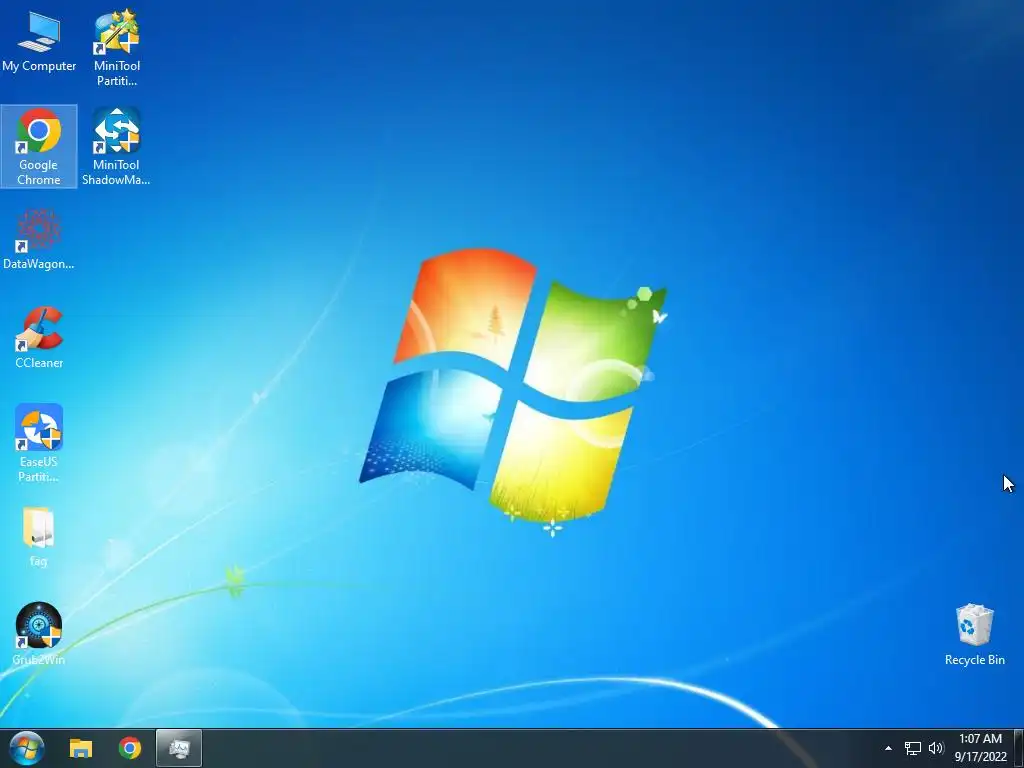Switch to the running taskbar monitor app

tap(179, 748)
